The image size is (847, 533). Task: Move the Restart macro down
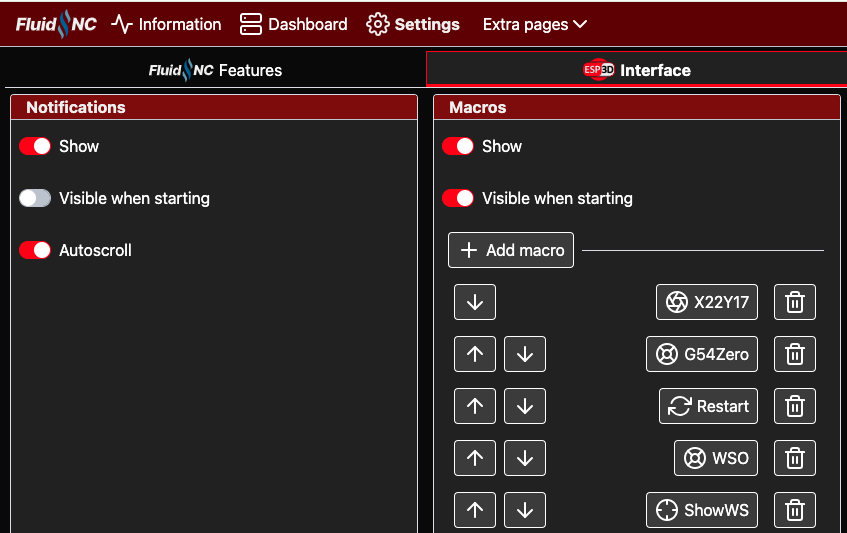coord(525,406)
